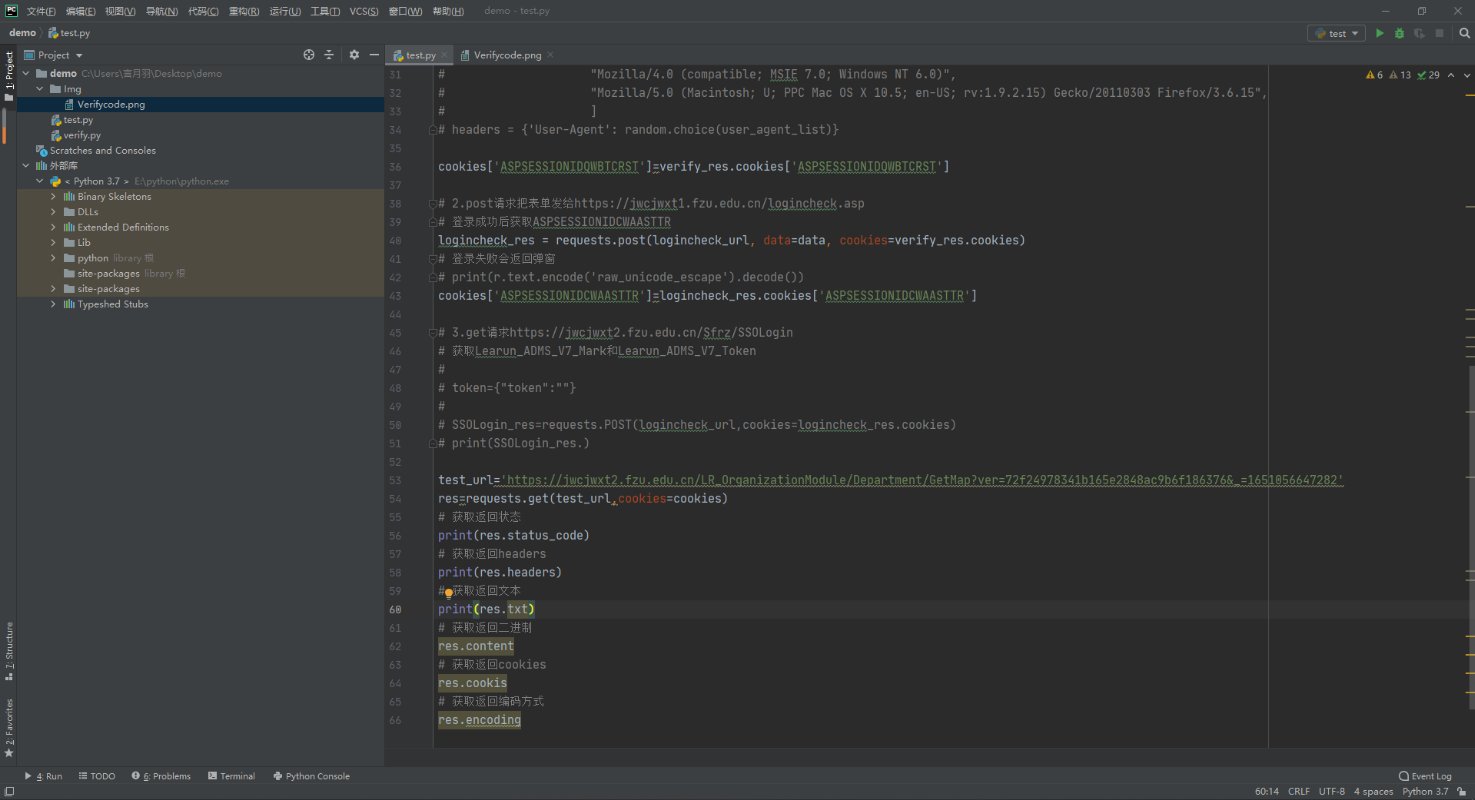This screenshot has height=800, width=1475.
Task: Close the test.py editor tab
Action: point(445,56)
